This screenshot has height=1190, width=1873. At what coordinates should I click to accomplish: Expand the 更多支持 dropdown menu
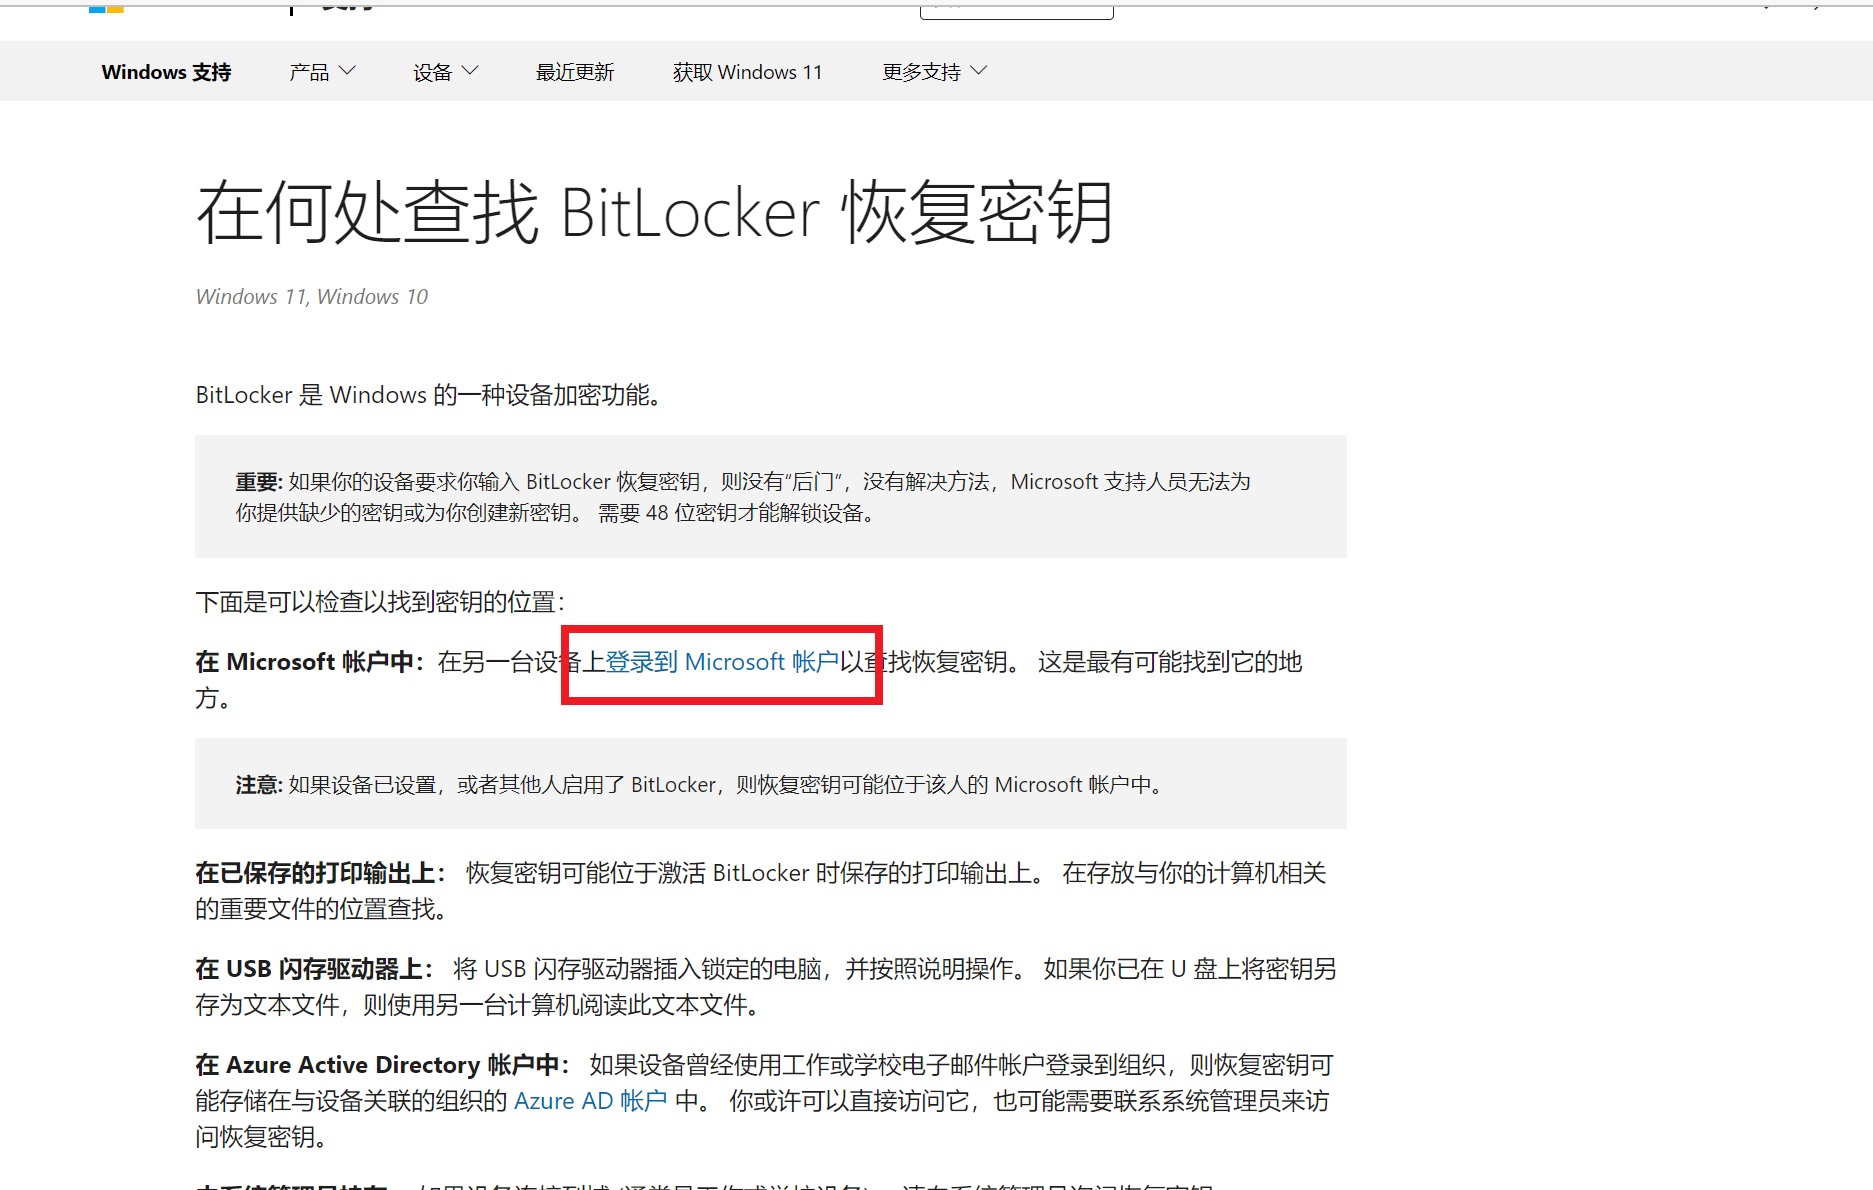click(x=934, y=72)
